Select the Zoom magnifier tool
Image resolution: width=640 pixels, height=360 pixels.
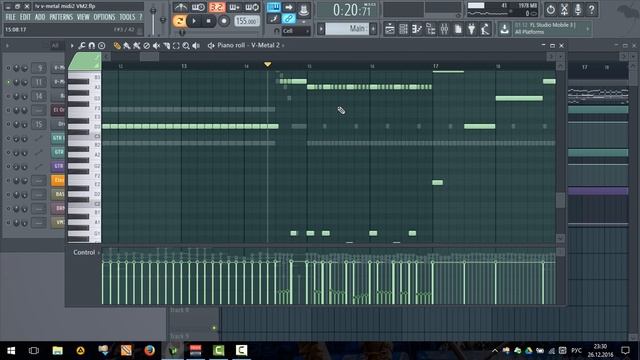pos(186,46)
